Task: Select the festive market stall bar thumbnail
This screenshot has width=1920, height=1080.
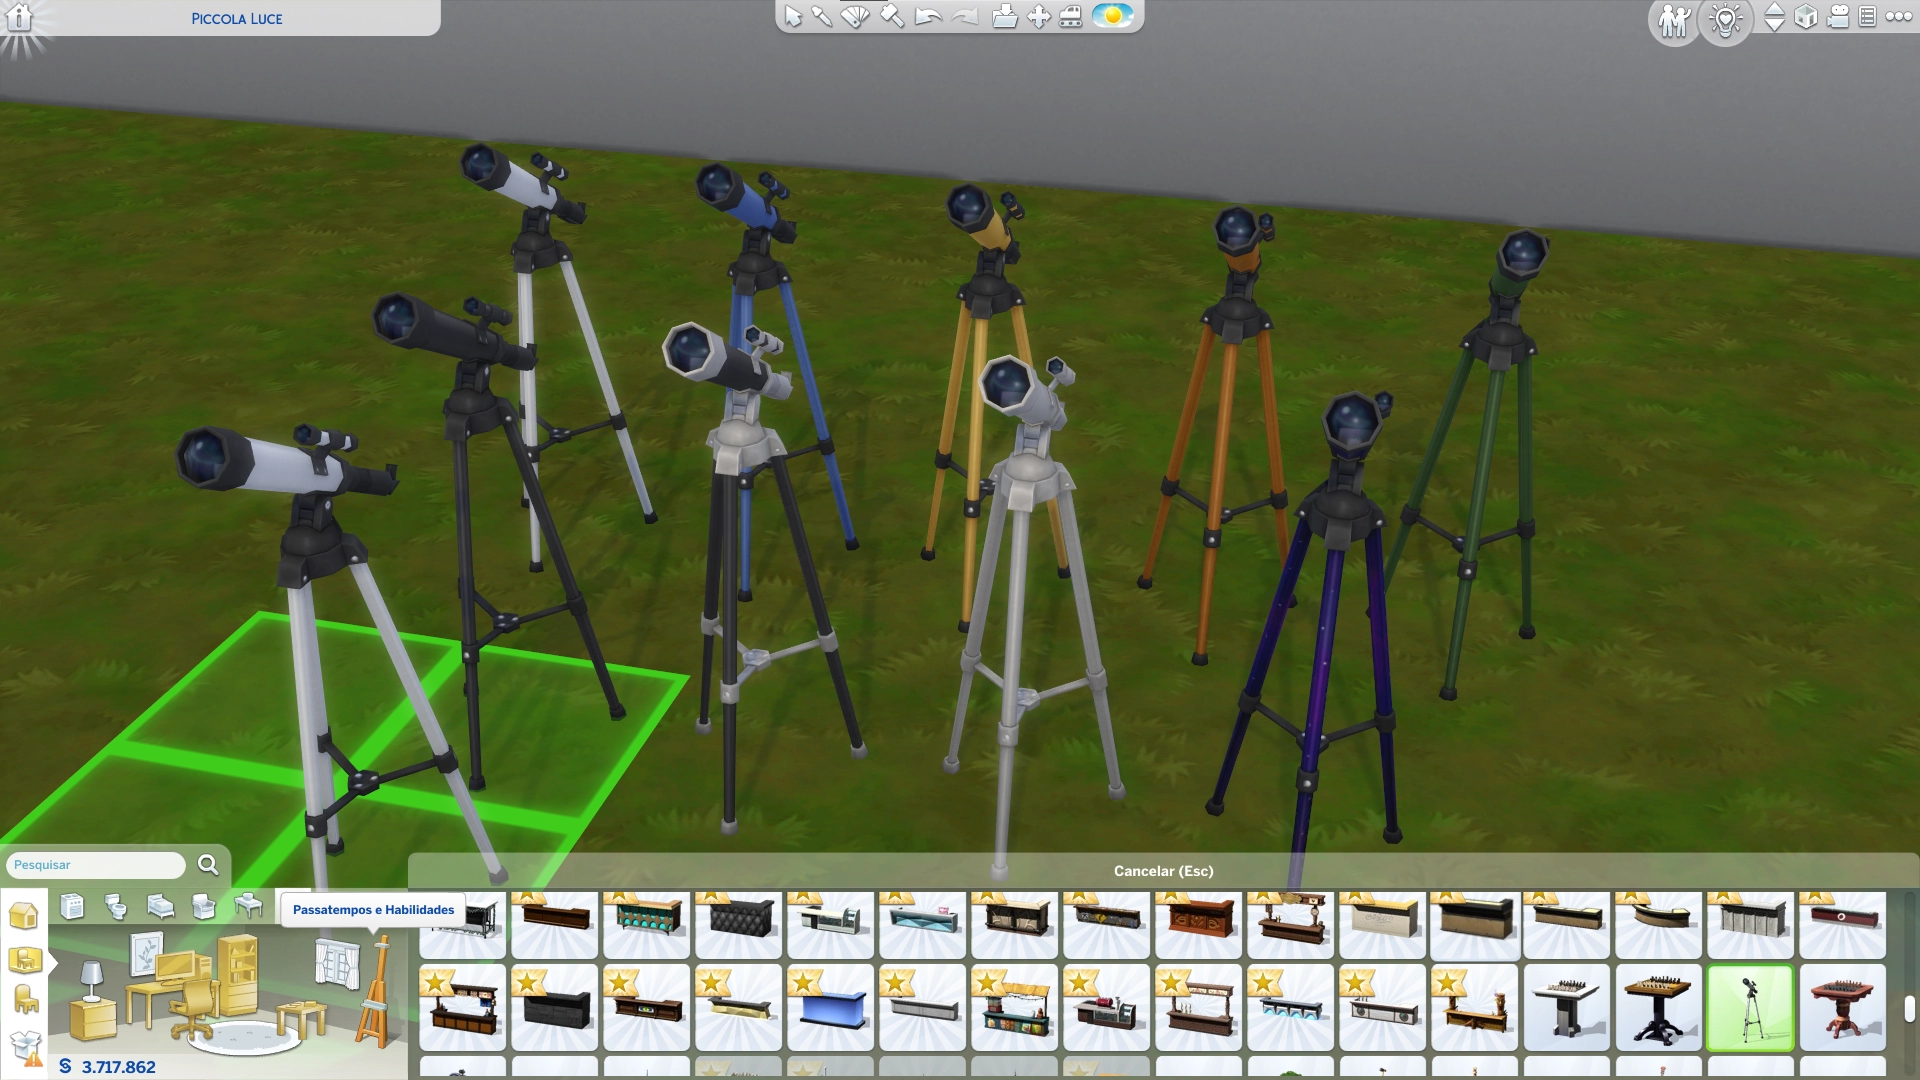Action: [1014, 1008]
